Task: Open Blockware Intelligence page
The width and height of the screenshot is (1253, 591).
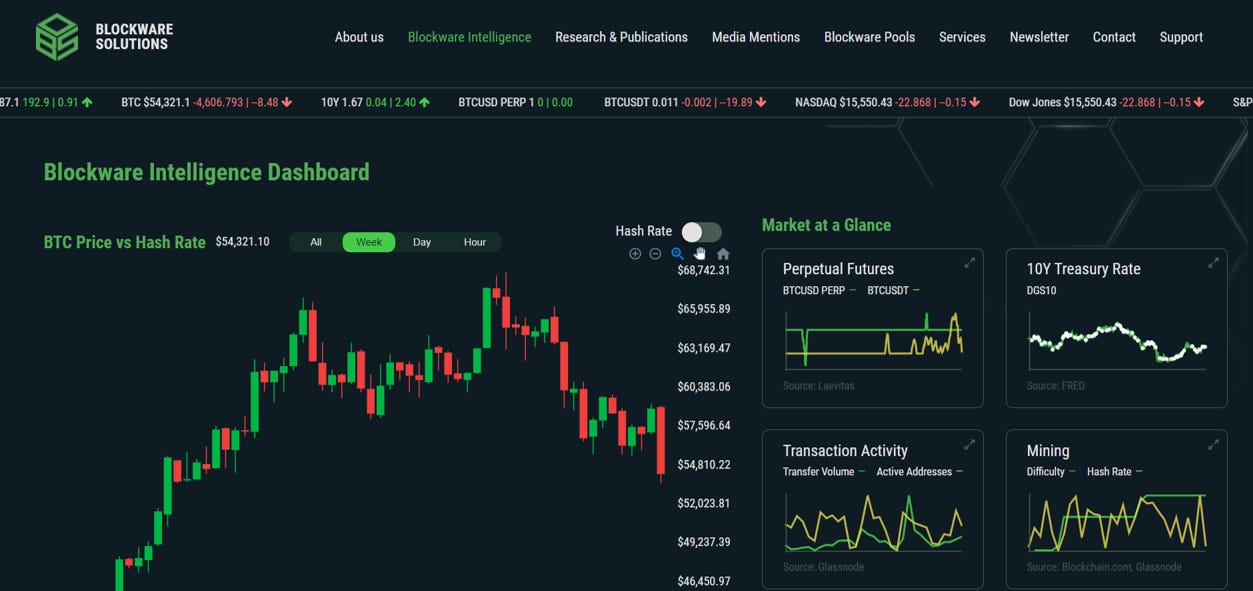Action: pyautogui.click(x=469, y=37)
